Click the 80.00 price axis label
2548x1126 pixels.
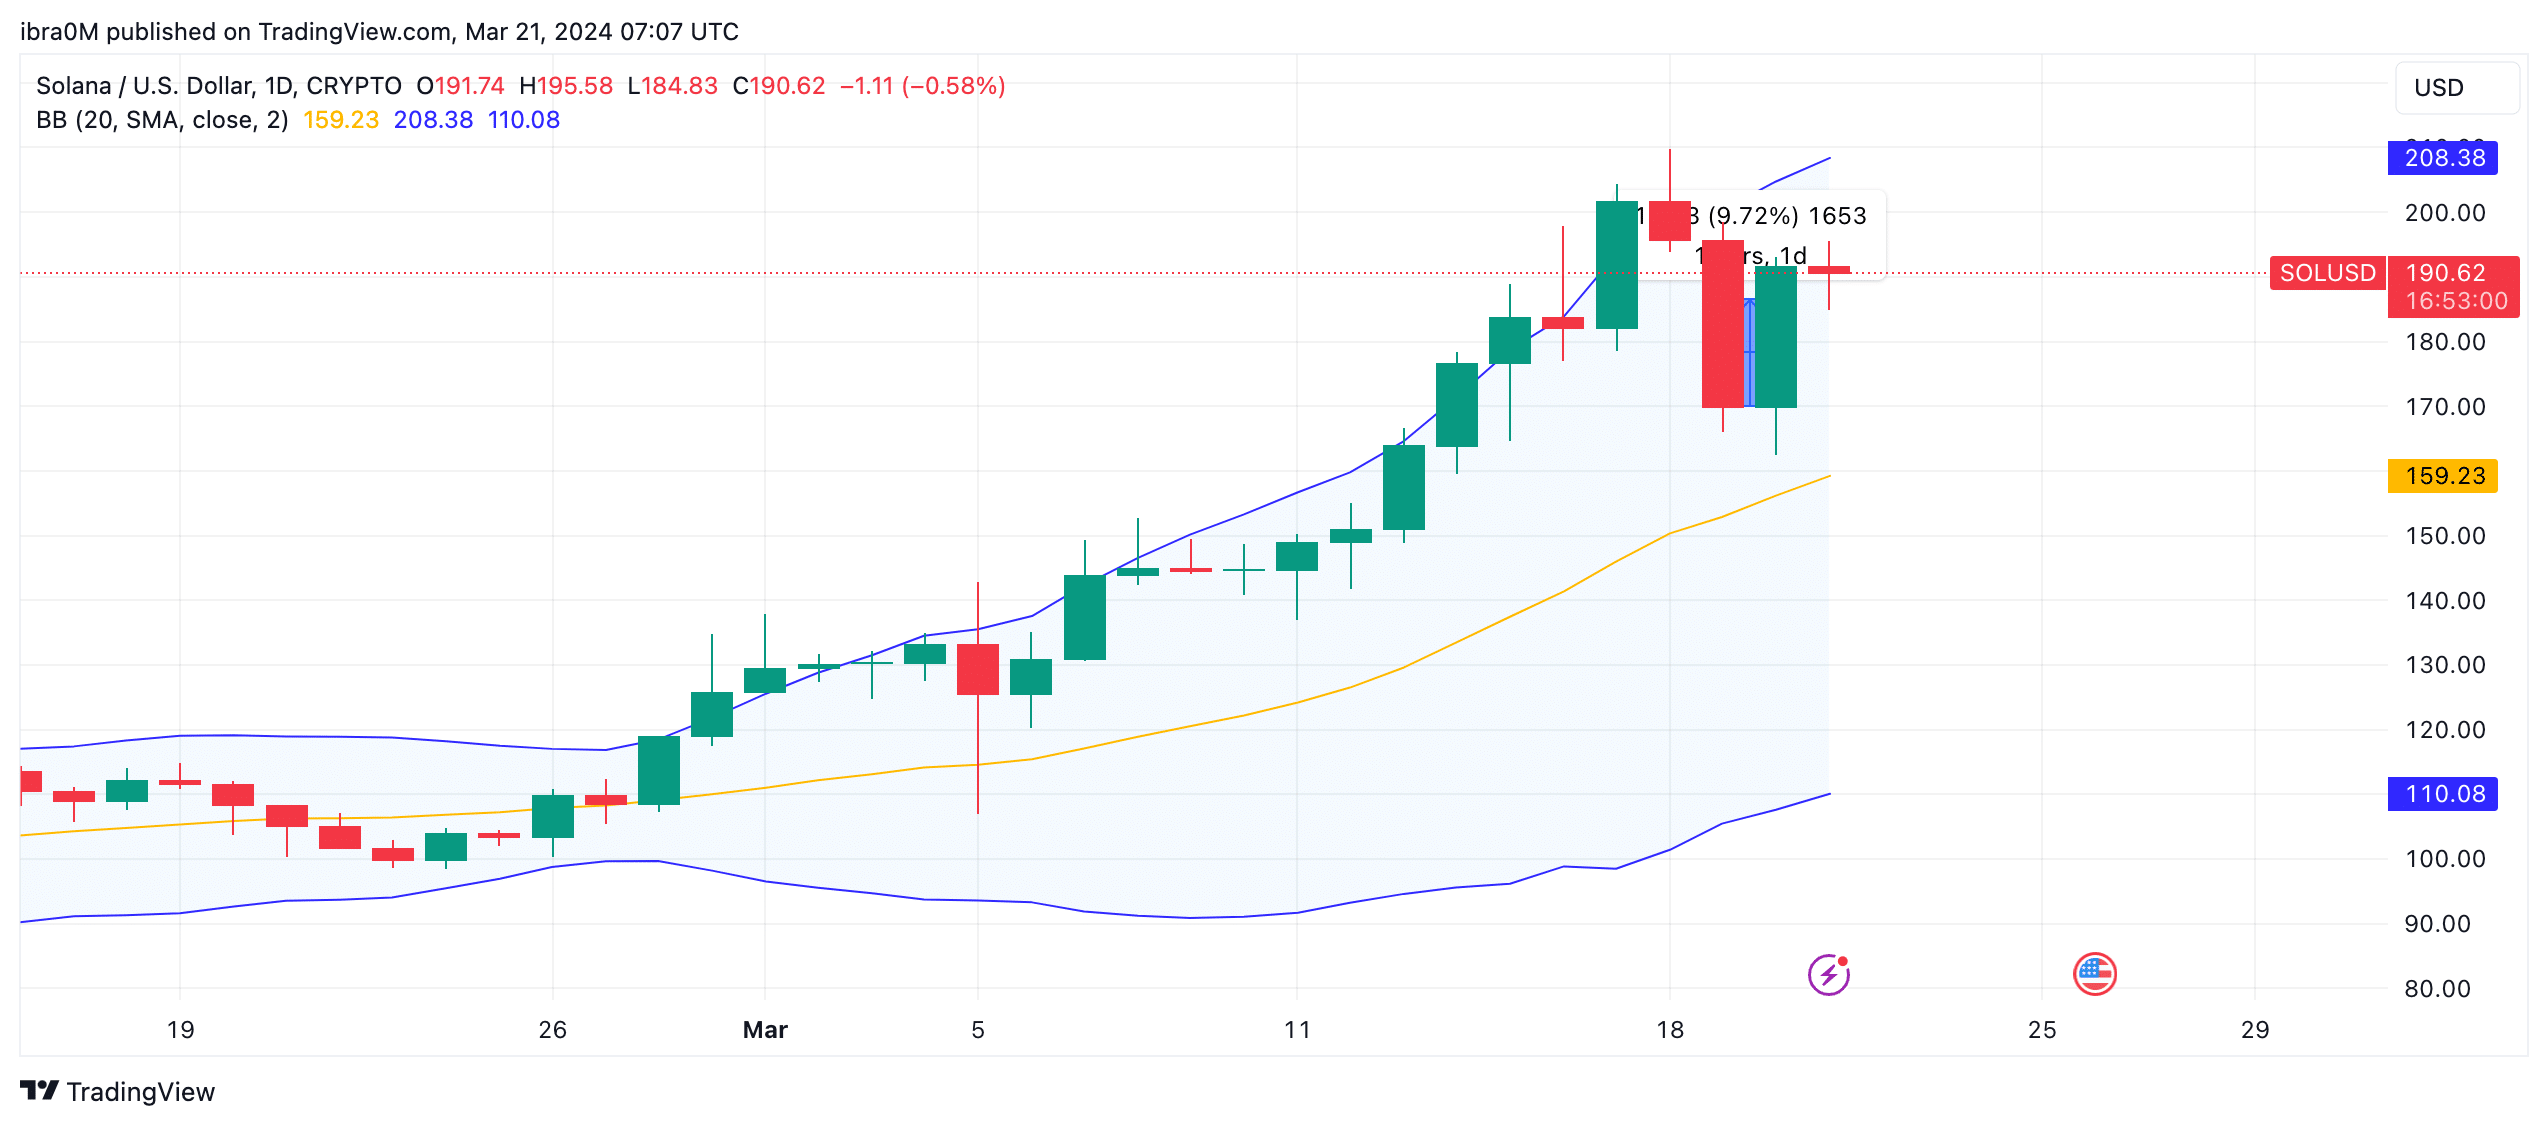2437,989
